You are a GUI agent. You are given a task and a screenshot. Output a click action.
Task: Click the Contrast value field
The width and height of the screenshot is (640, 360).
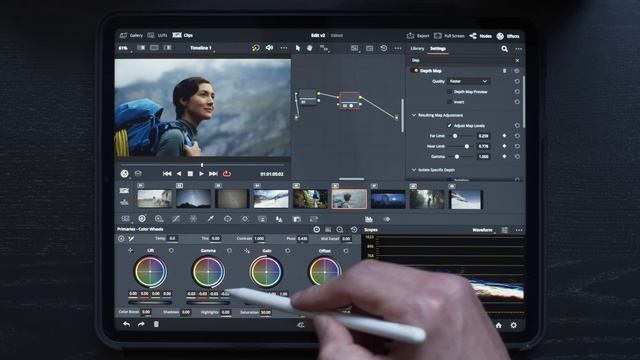[x=259, y=238]
